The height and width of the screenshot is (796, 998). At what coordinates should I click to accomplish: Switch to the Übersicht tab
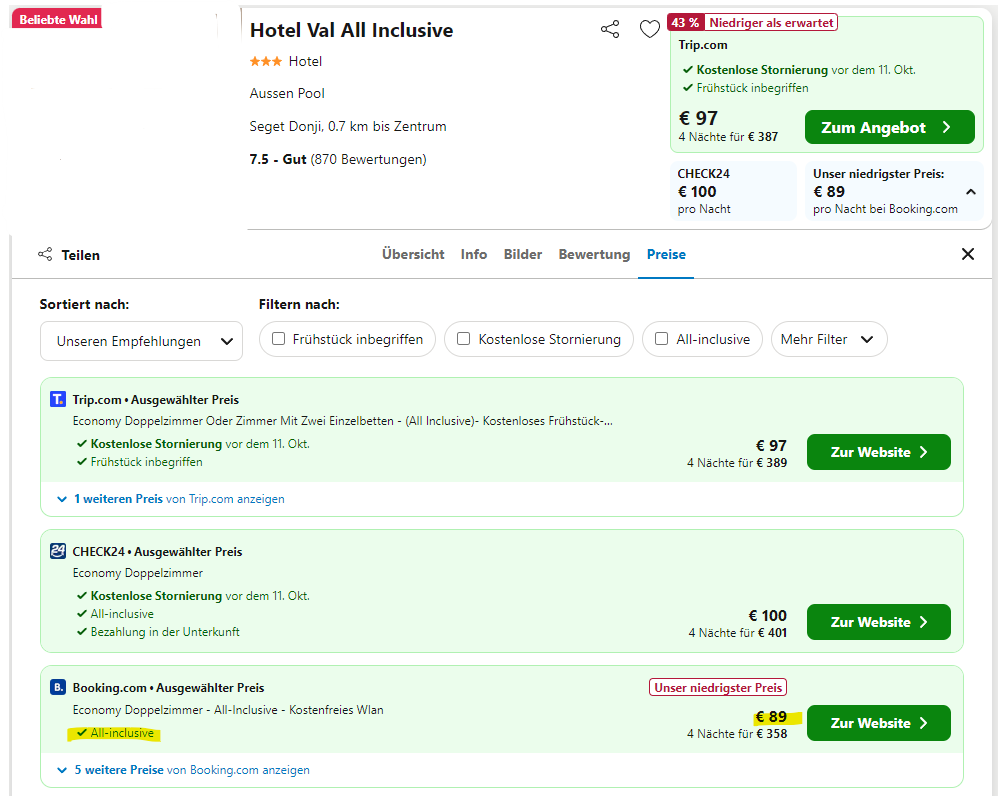tap(413, 255)
